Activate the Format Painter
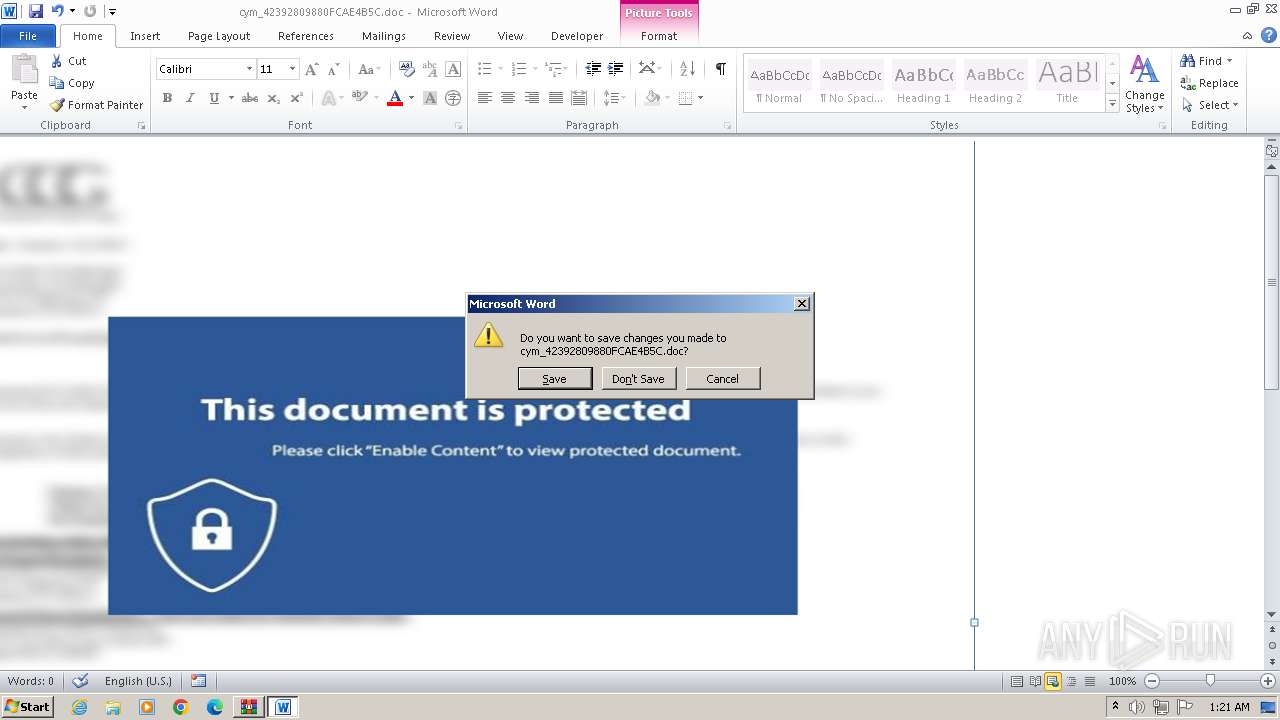This screenshot has height=720, width=1280. pyautogui.click(x=97, y=105)
